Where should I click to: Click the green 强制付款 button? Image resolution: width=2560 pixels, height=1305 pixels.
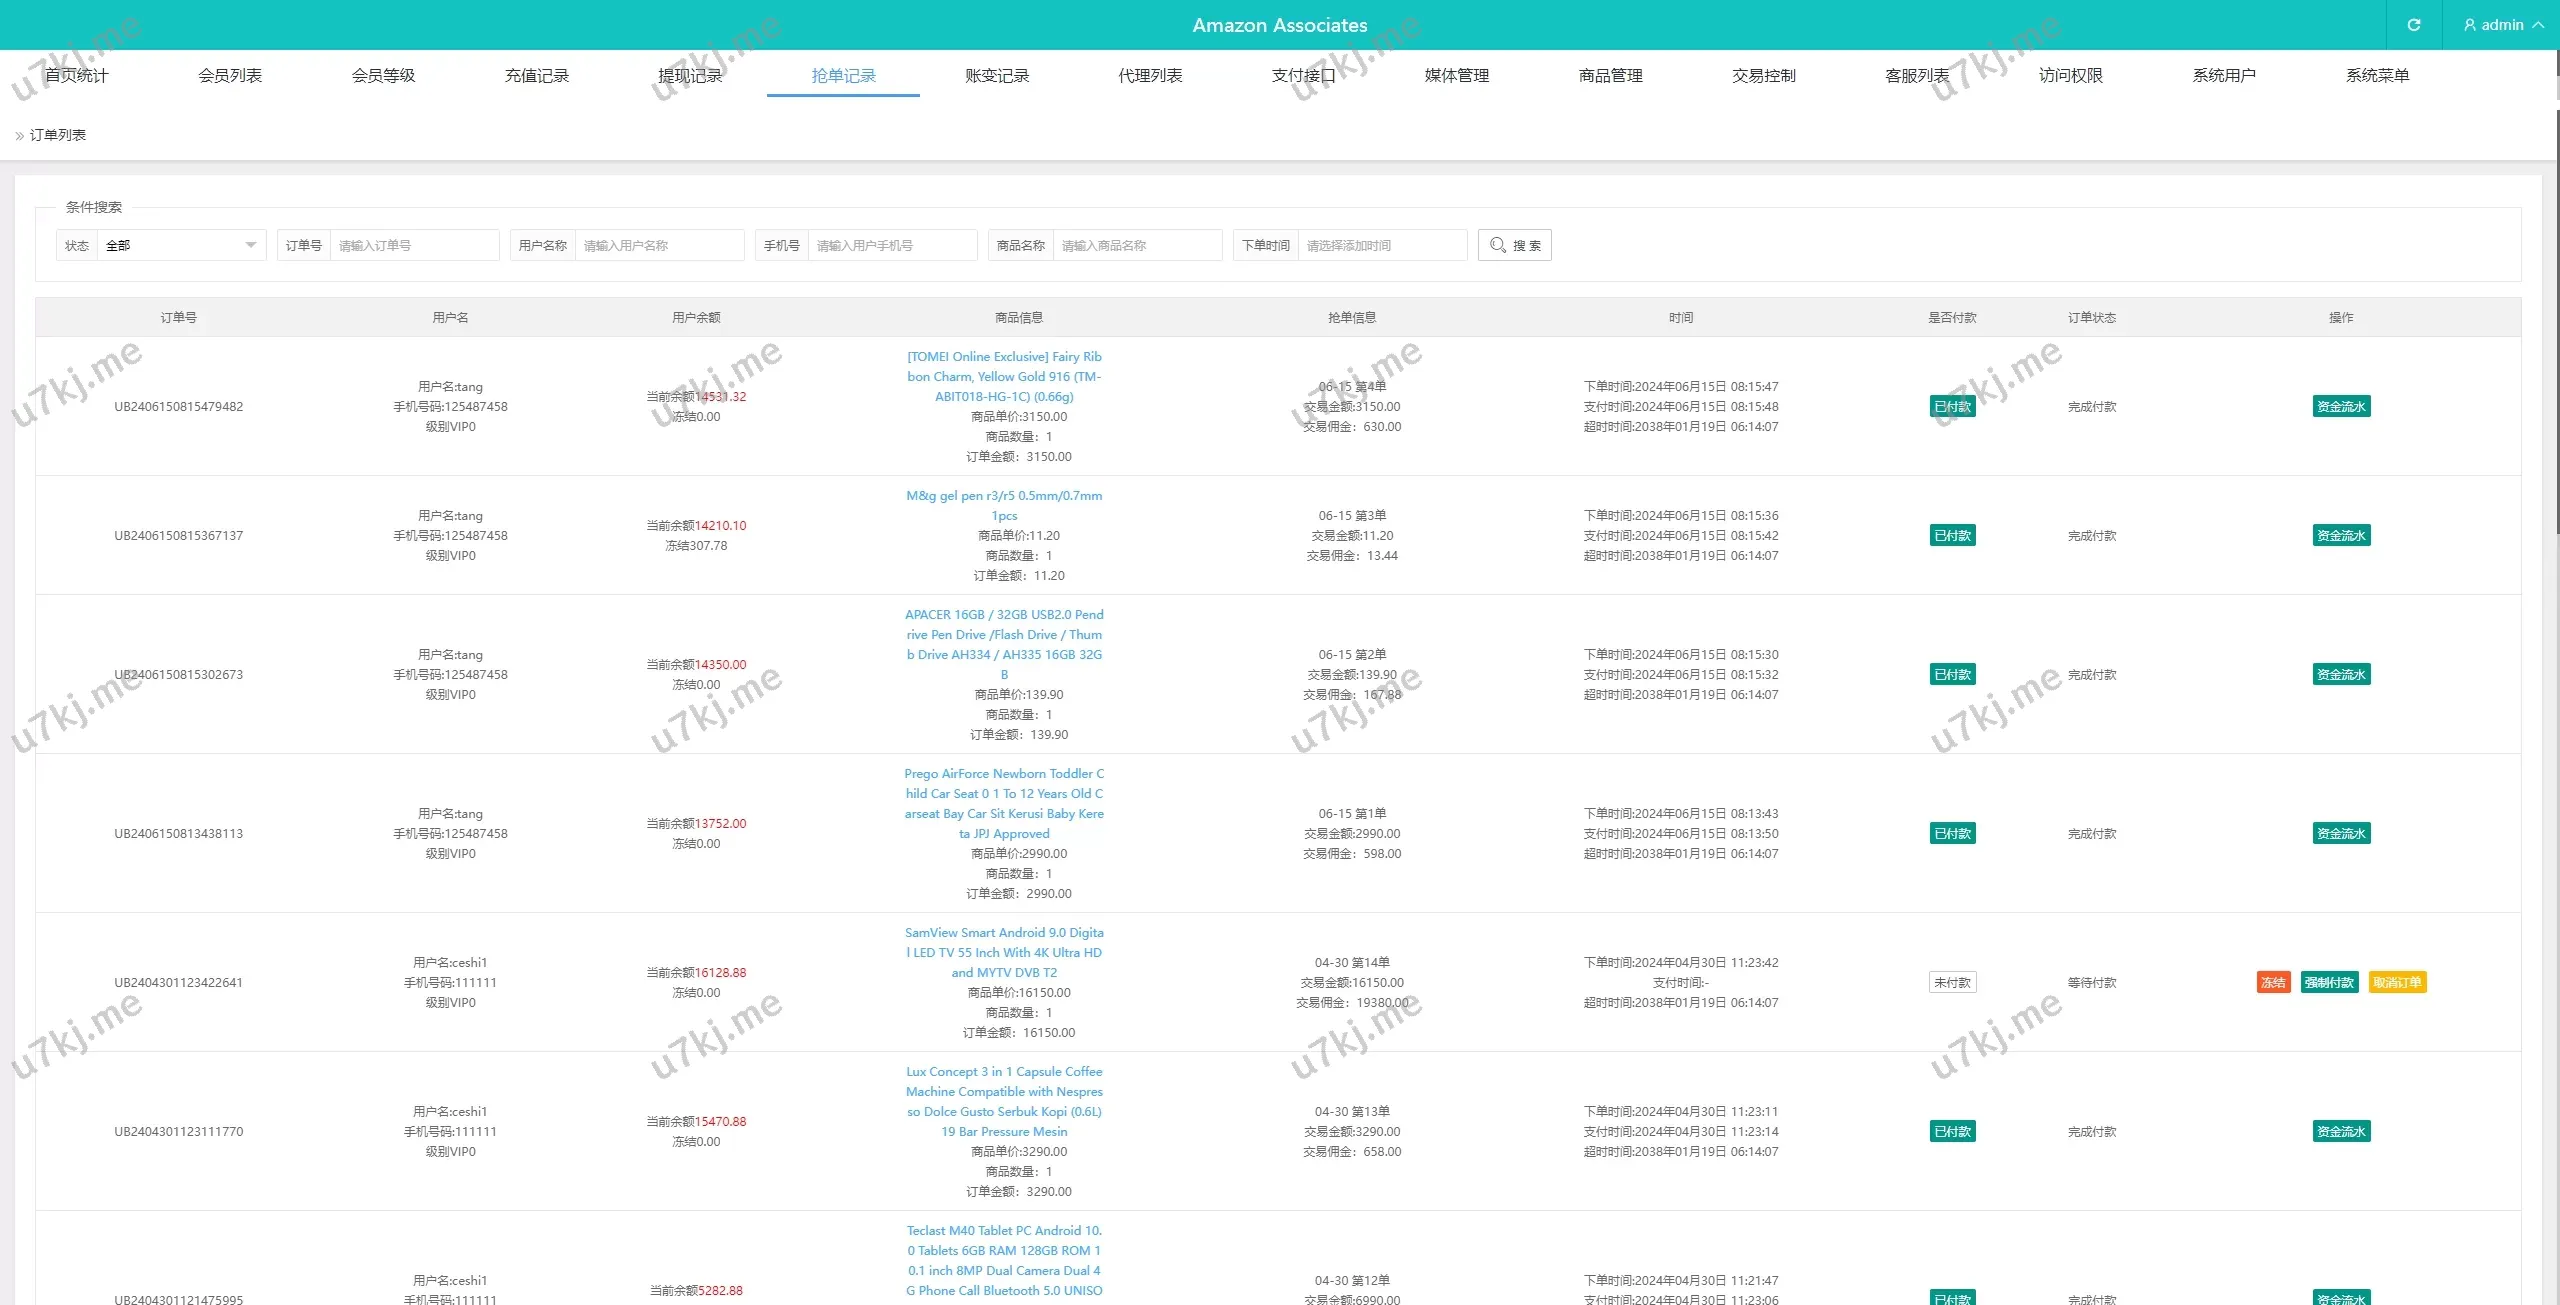[x=2329, y=982]
